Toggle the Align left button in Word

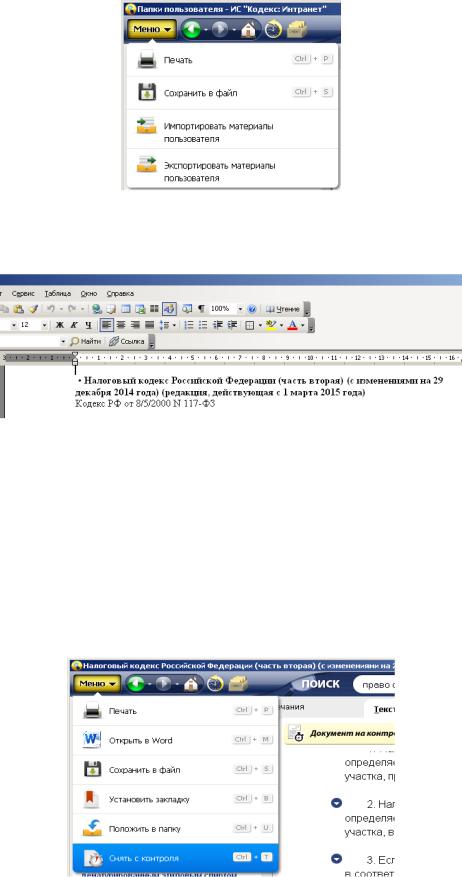(107, 325)
